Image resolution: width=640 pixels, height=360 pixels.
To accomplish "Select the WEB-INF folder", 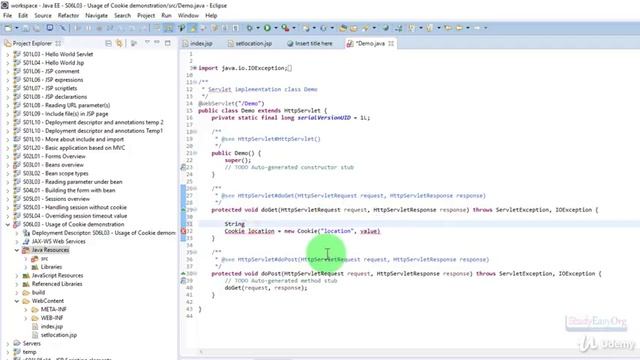I will [52, 318].
